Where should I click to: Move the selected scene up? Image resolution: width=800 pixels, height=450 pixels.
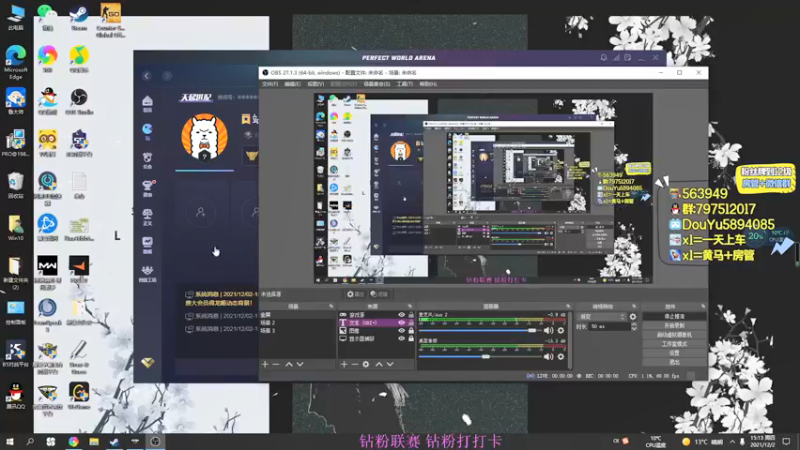pos(289,364)
